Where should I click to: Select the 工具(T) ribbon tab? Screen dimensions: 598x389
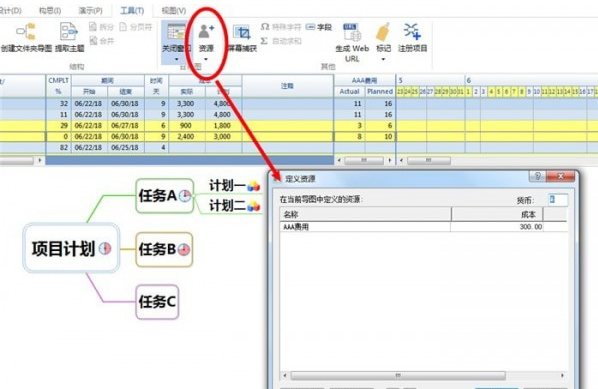(132, 10)
